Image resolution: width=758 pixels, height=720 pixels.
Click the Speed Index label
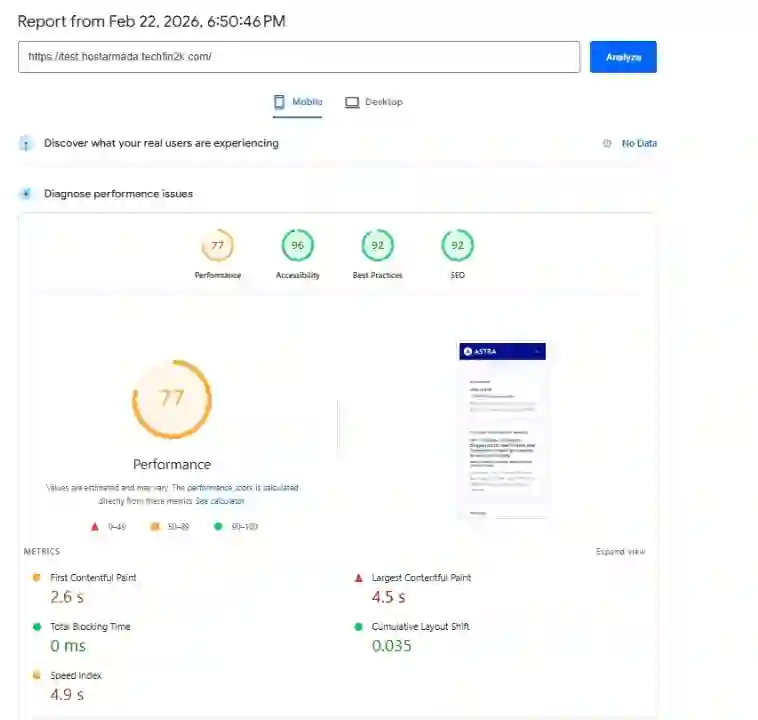(76, 676)
